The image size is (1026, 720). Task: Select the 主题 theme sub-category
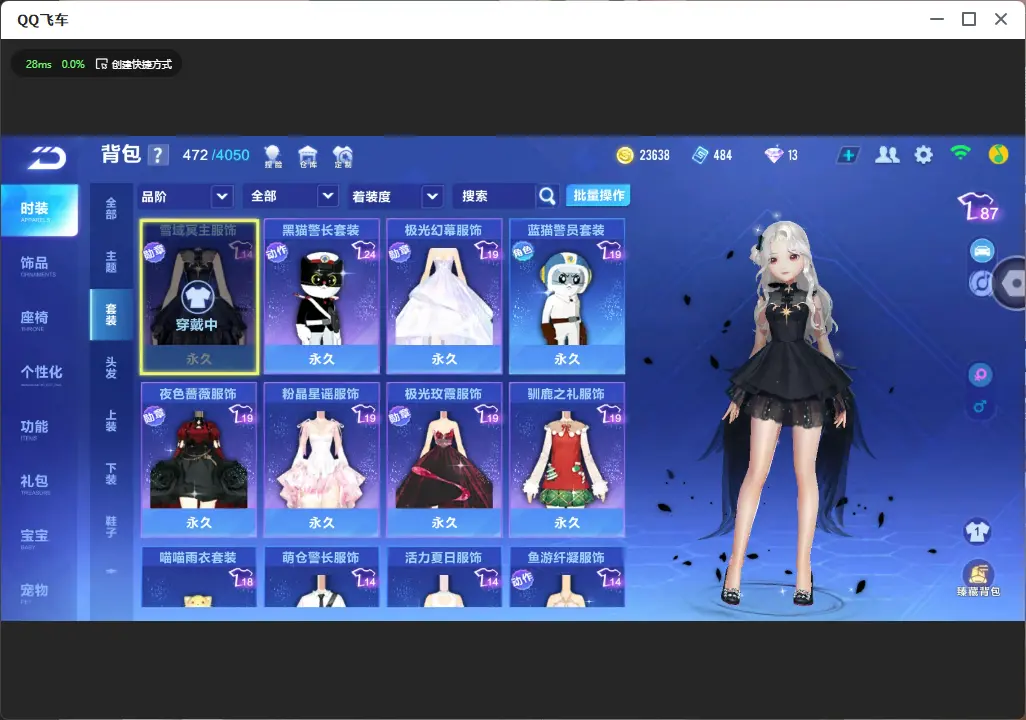111,261
